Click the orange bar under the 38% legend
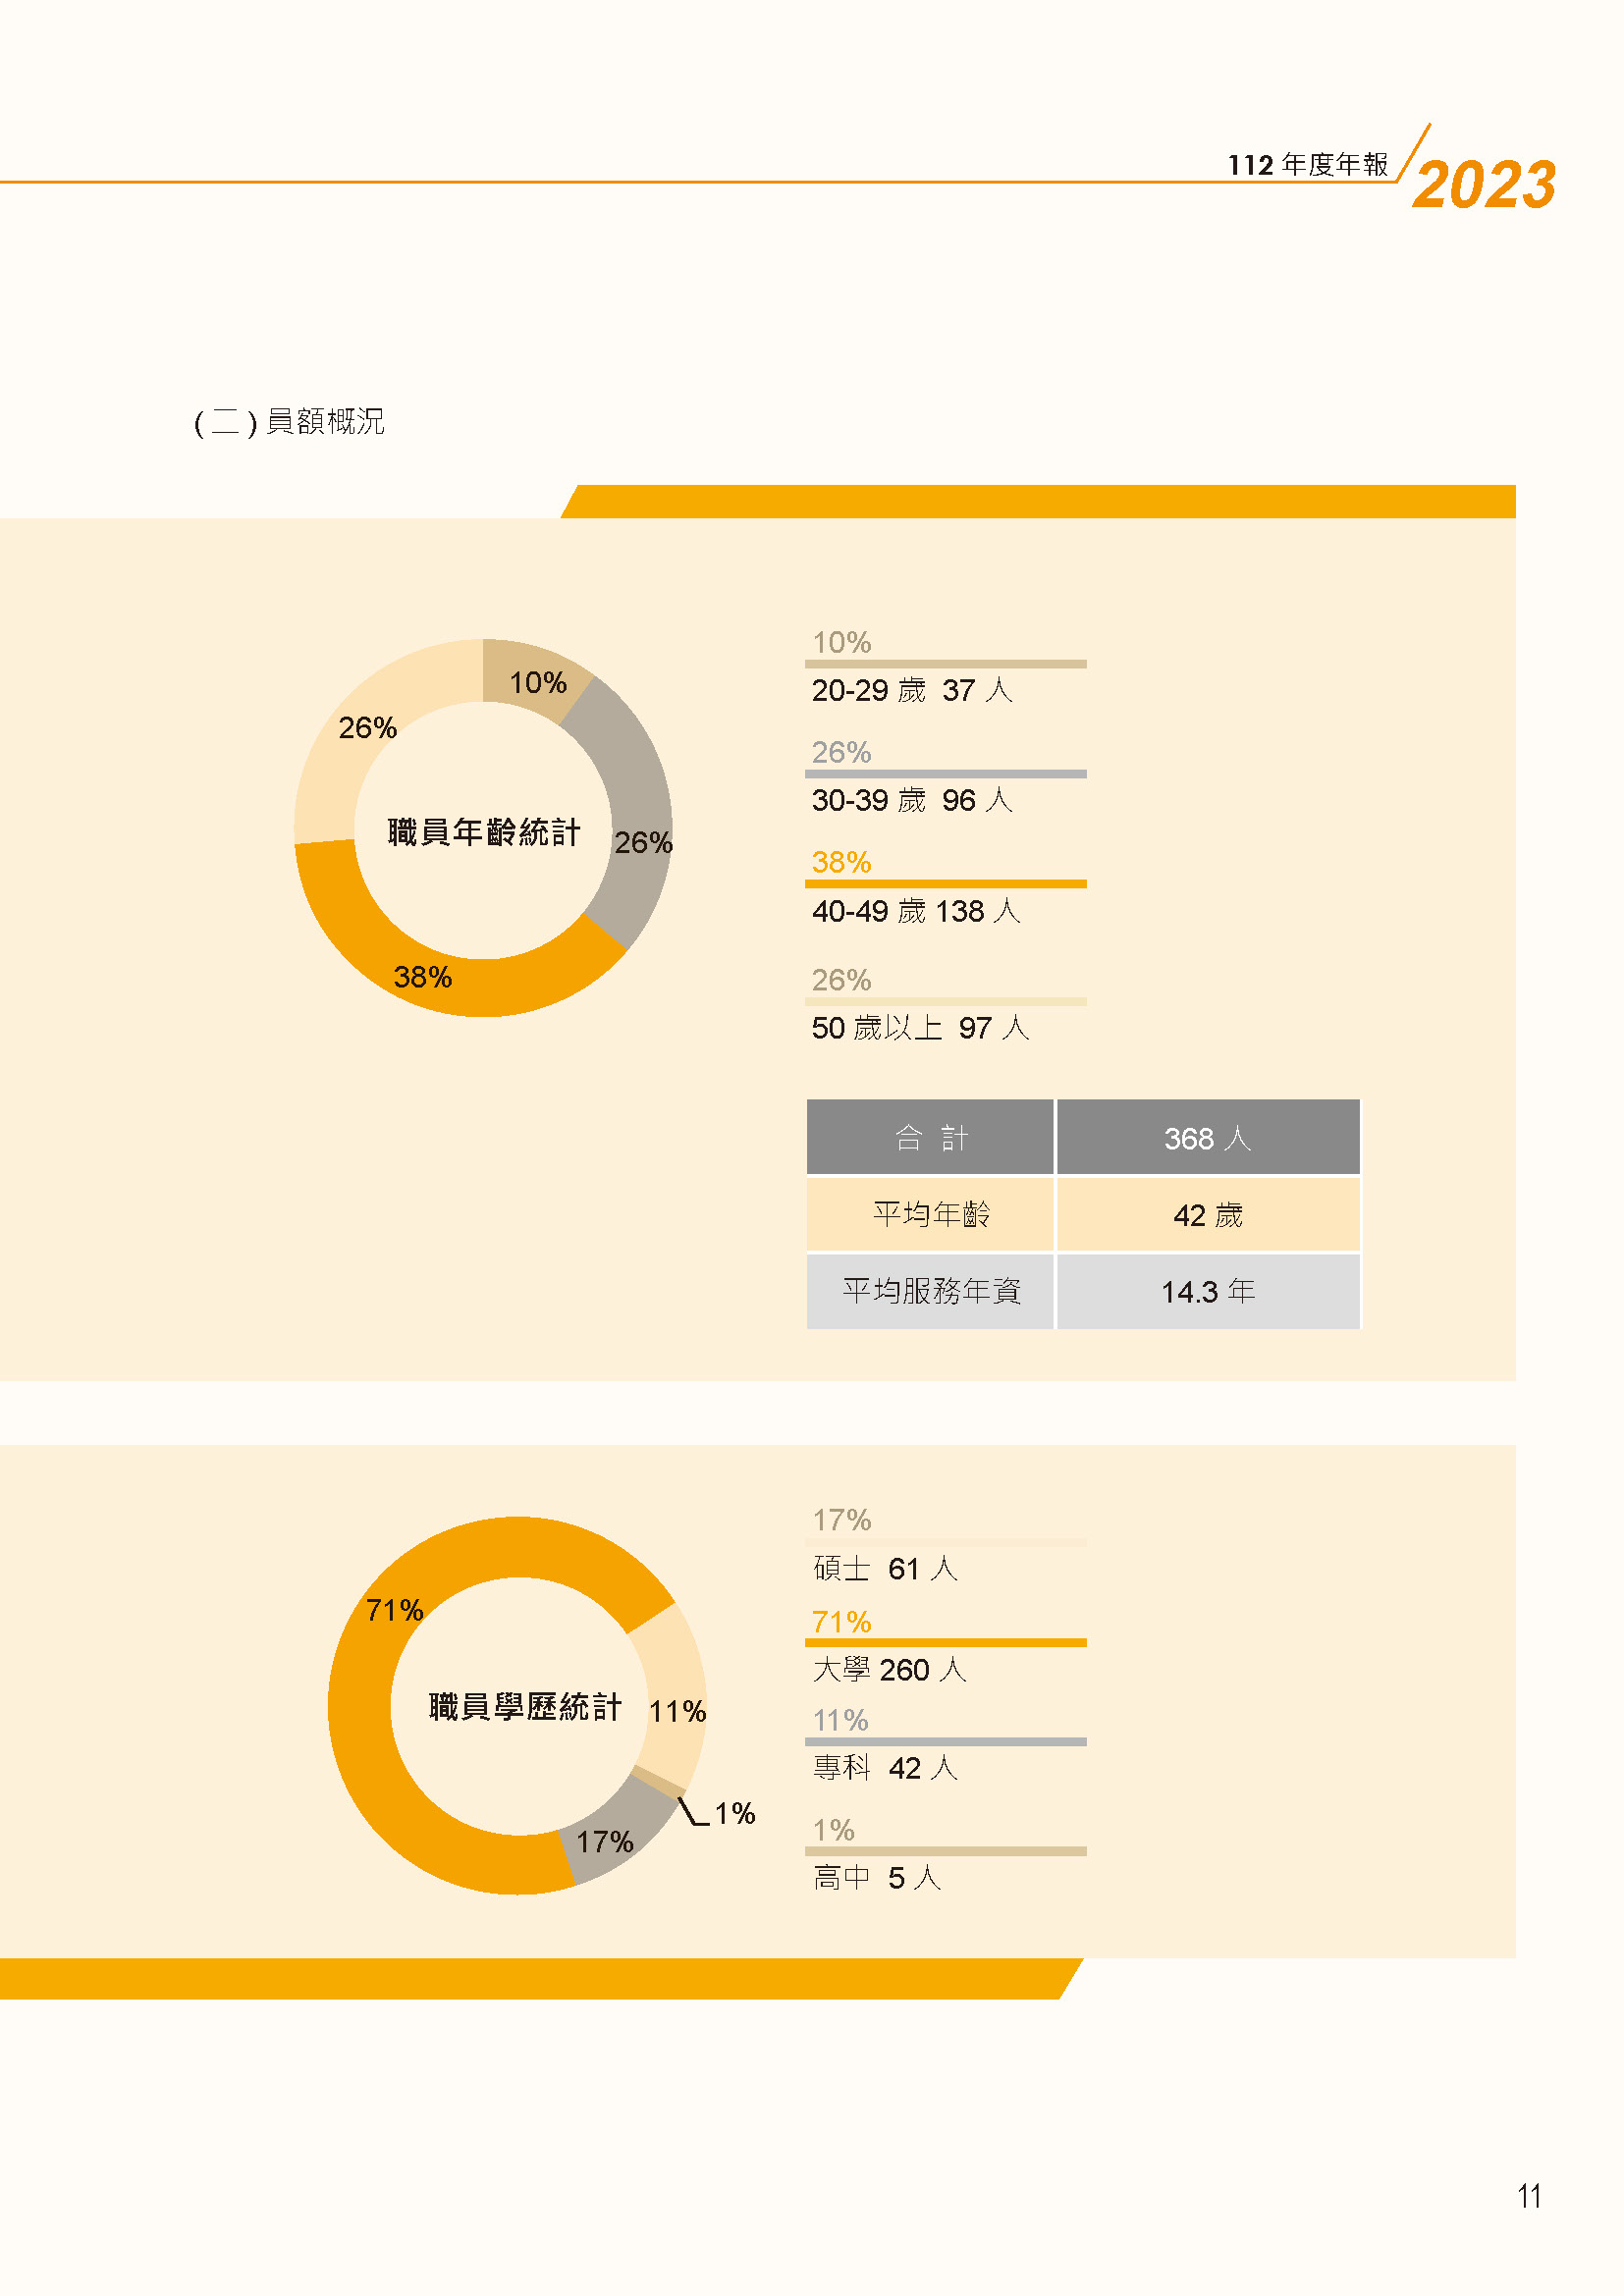The width and height of the screenshot is (1624, 2296). pos(945,884)
